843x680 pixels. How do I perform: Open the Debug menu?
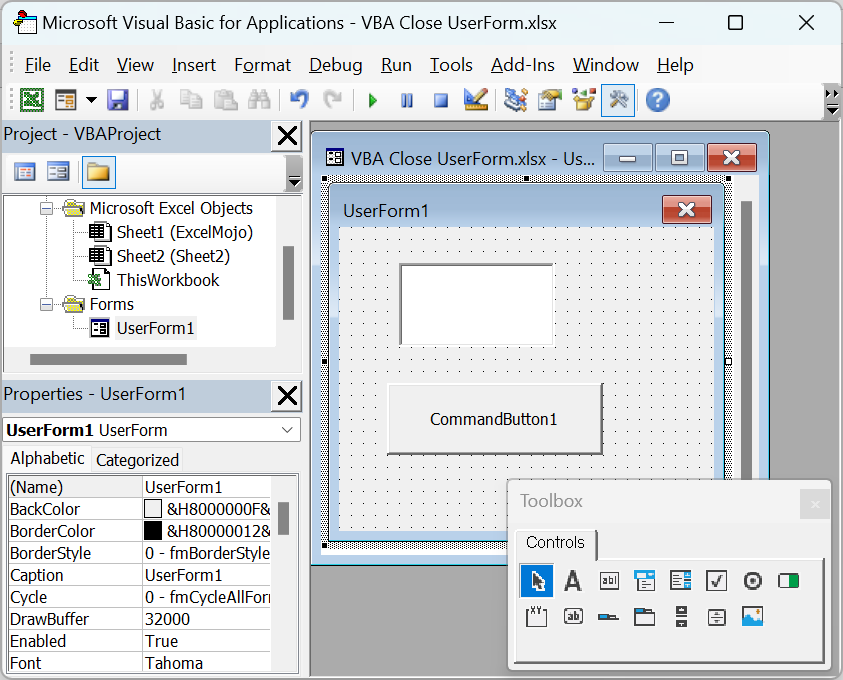[x=335, y=65]
